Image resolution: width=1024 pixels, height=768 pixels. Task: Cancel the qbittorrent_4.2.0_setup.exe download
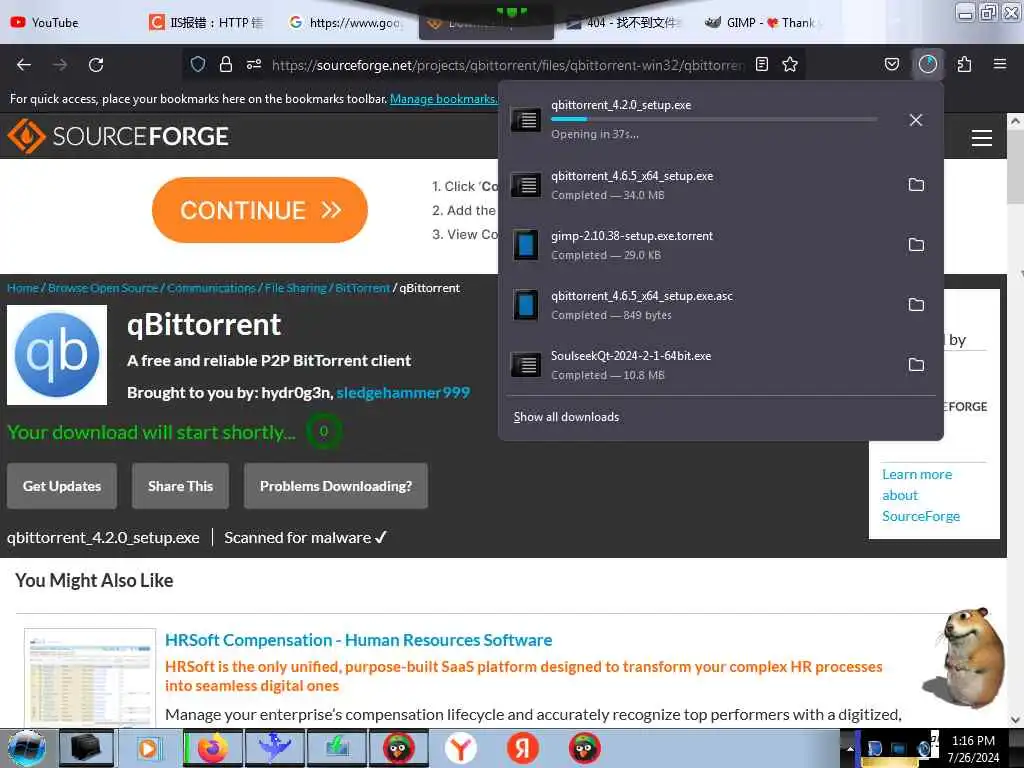tap(916, 120)
